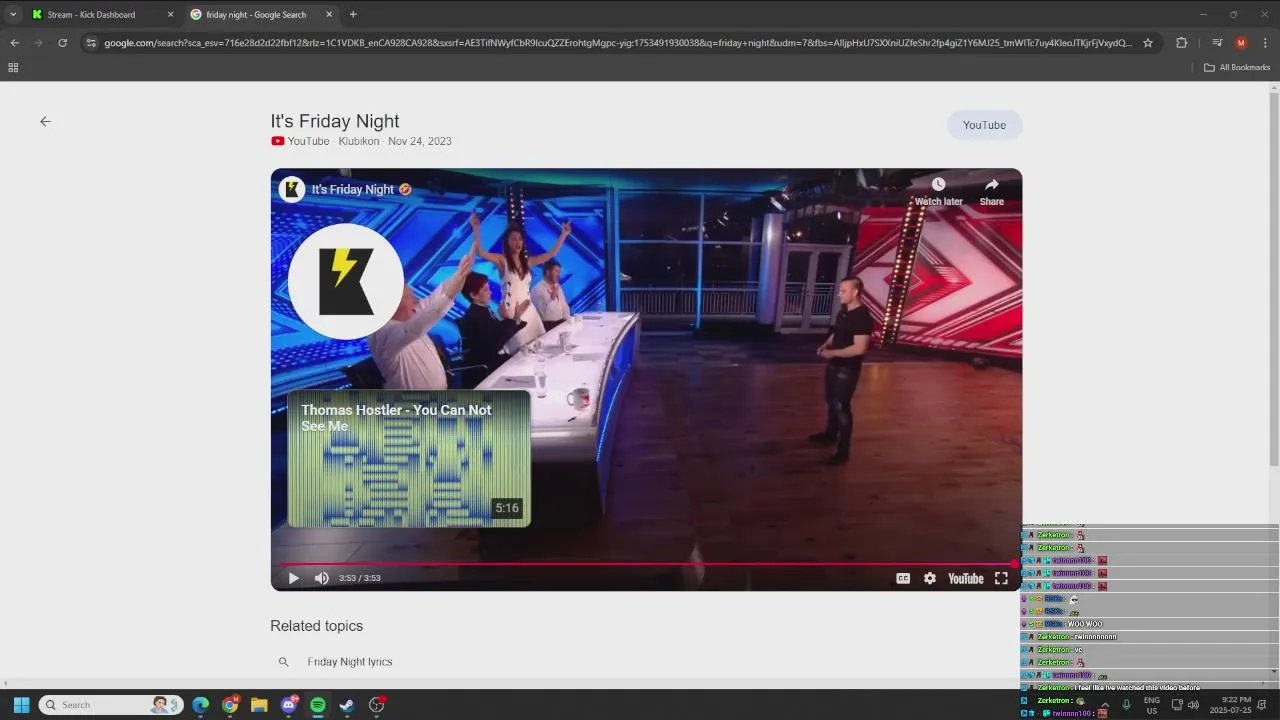View site information icon in address bar
This screenshot has width=1280, height=720.
click(x=91, y=43)
